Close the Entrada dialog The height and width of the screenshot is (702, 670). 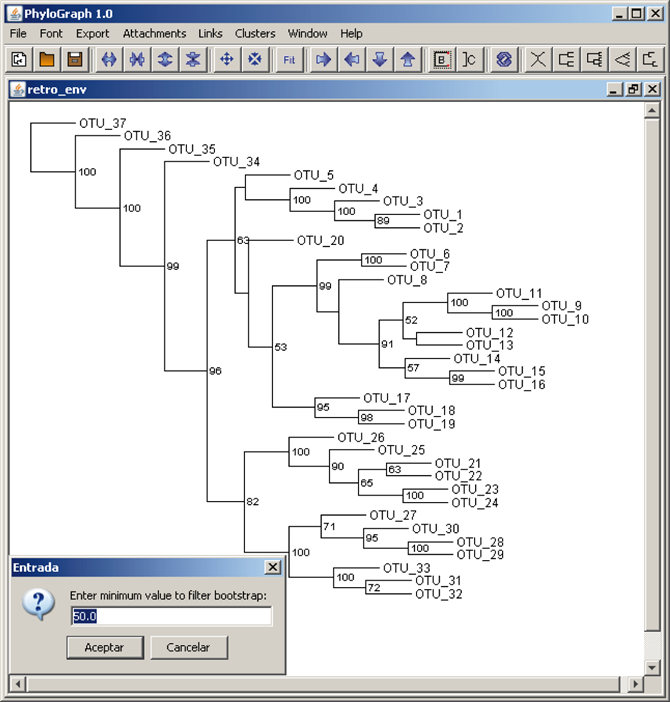click(x=272, y=567)
